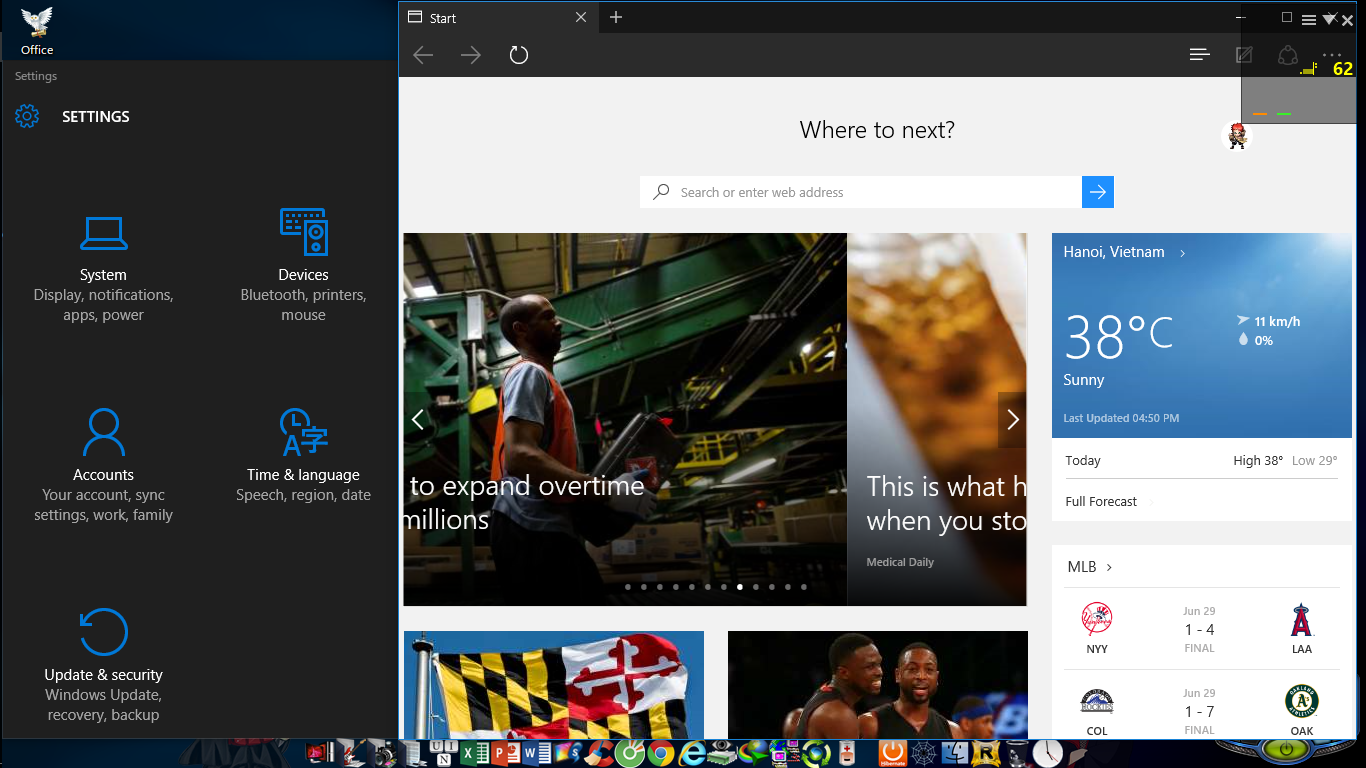Open Accounts settings

[x=103, y=466]
